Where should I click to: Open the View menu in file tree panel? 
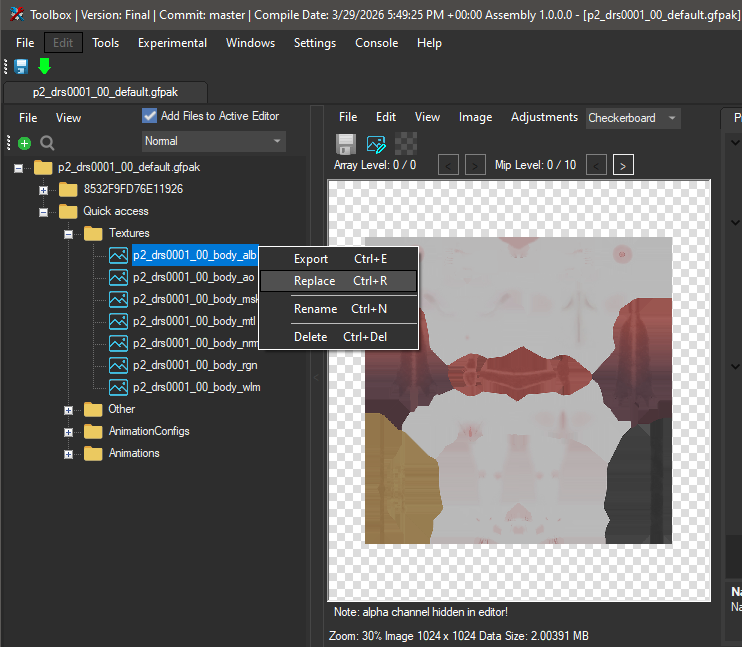coord(68,118)
